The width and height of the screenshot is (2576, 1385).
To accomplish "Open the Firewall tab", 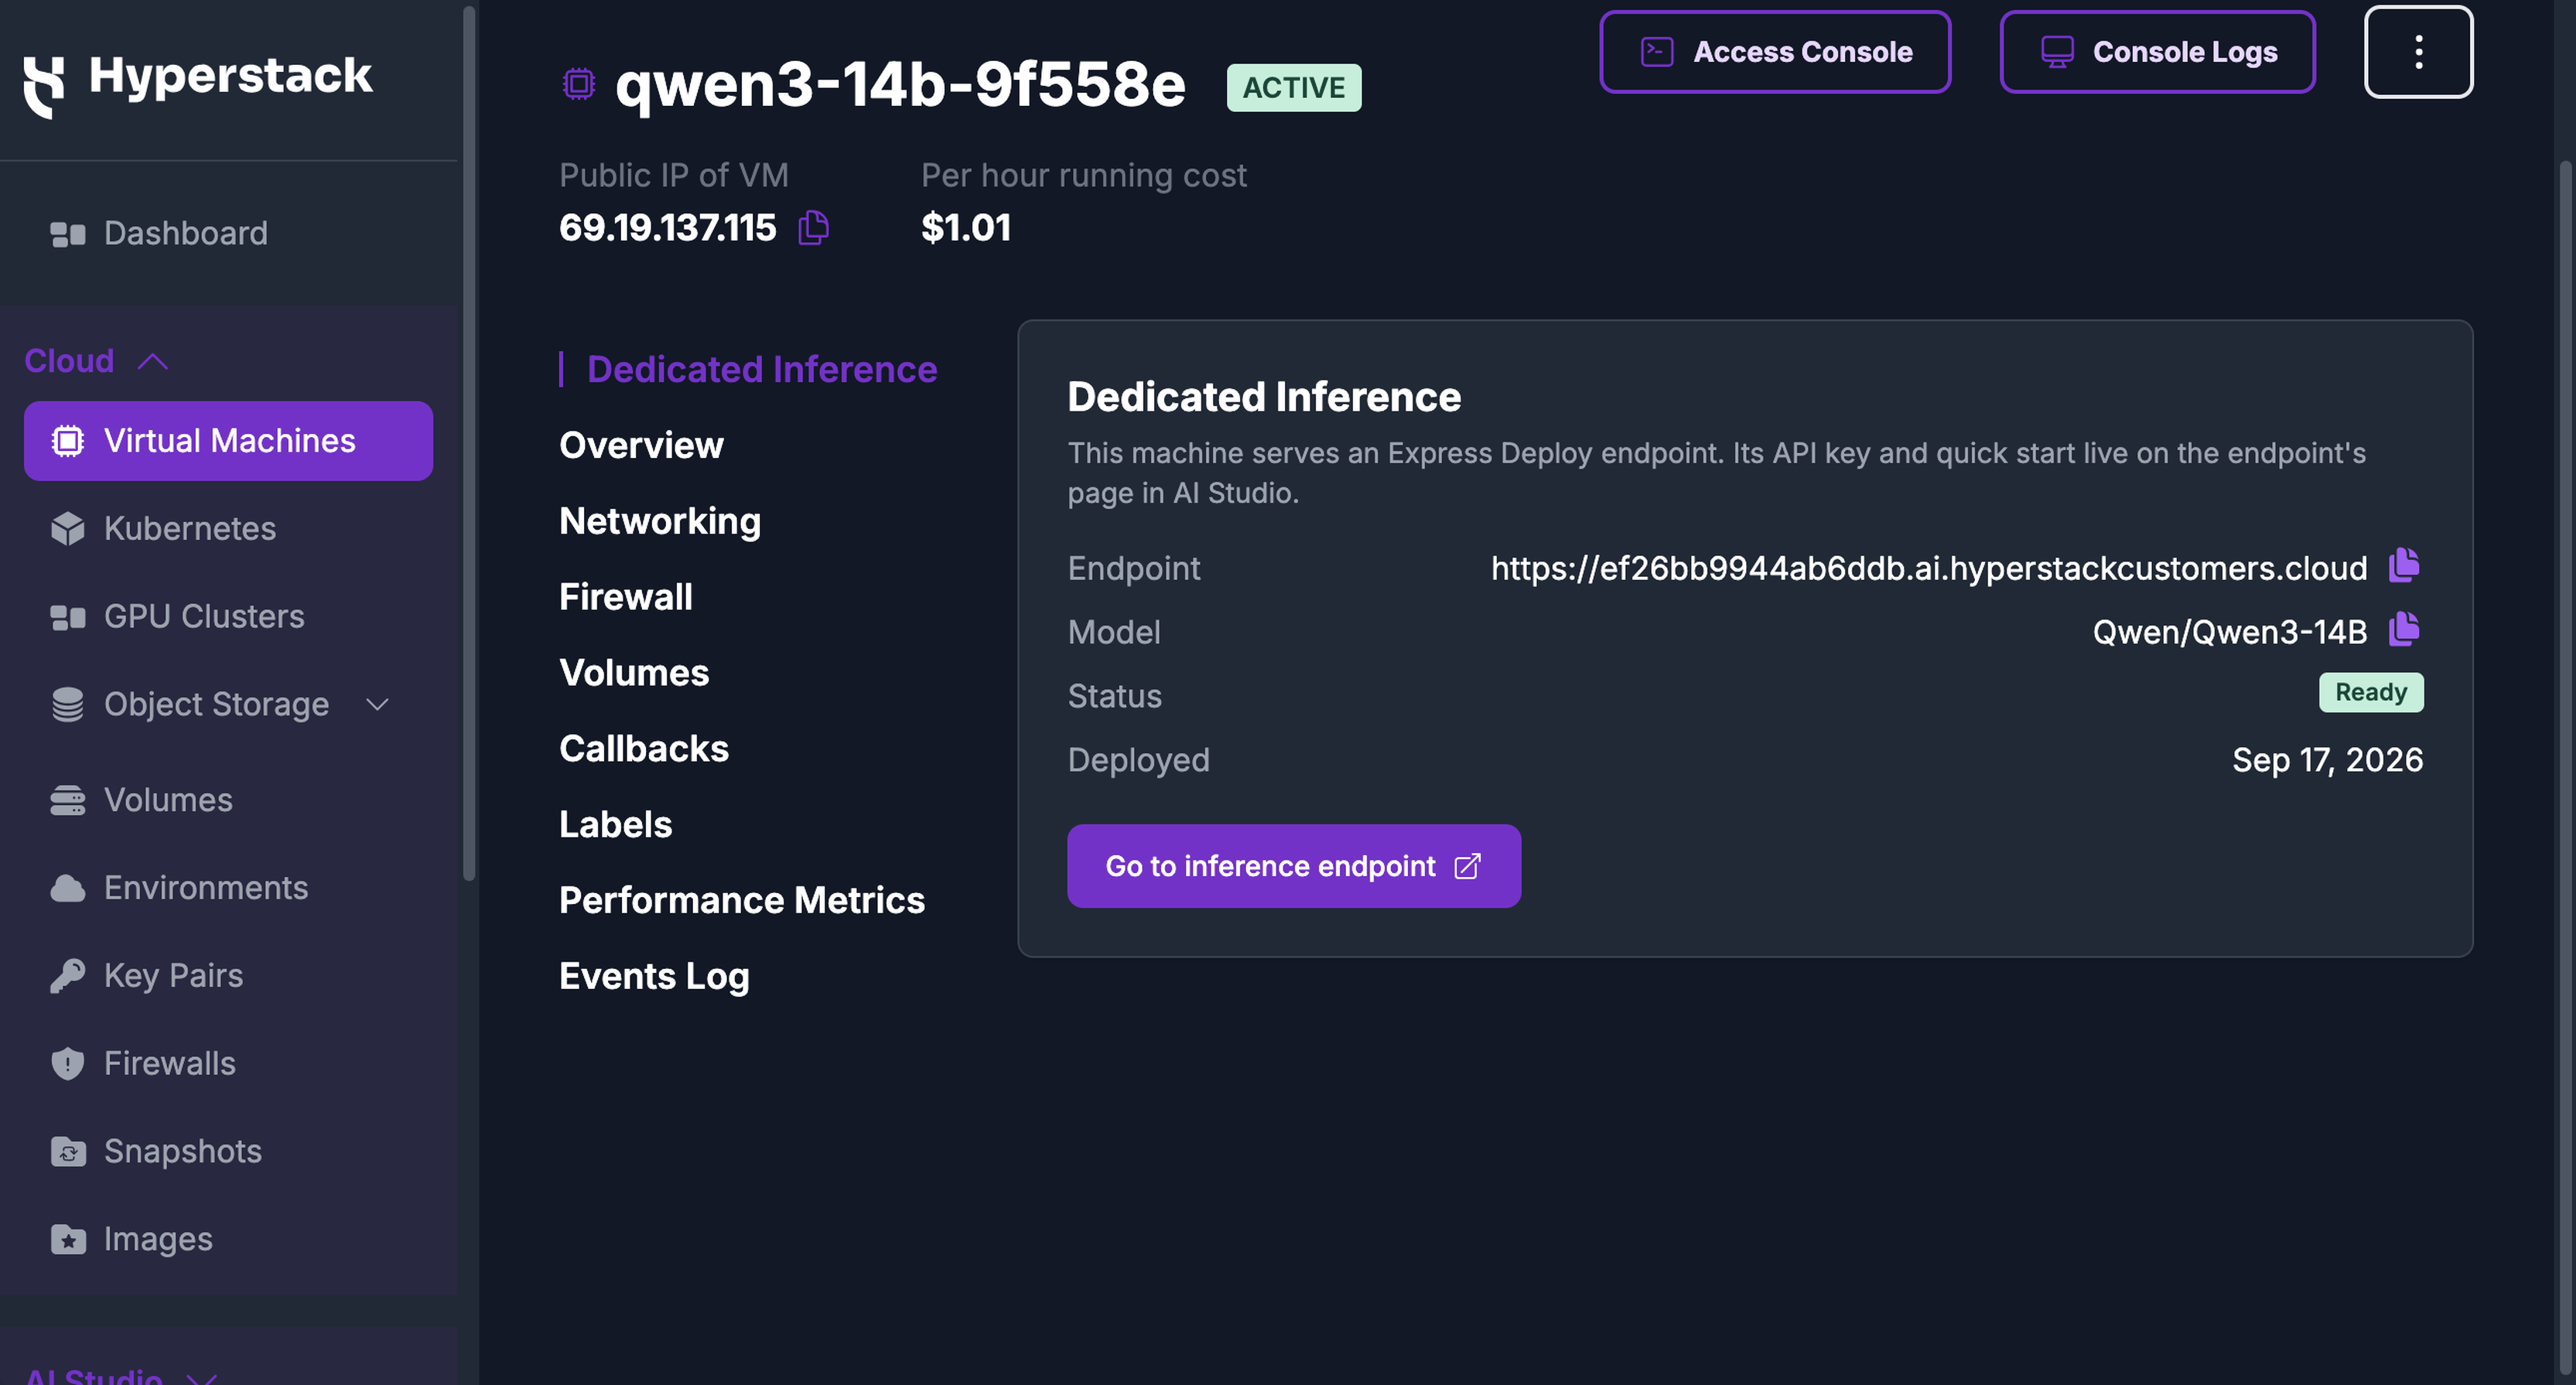I will click(626, 598).
